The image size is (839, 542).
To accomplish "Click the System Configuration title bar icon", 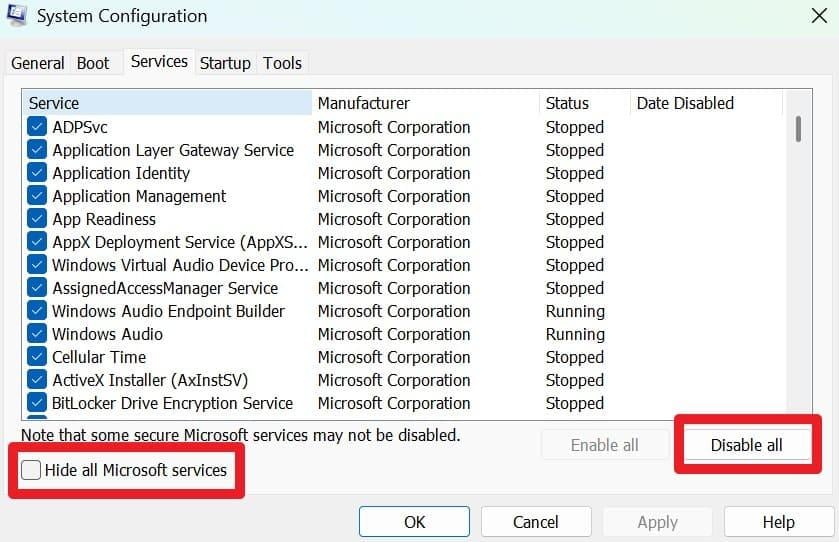I will 16,15.
